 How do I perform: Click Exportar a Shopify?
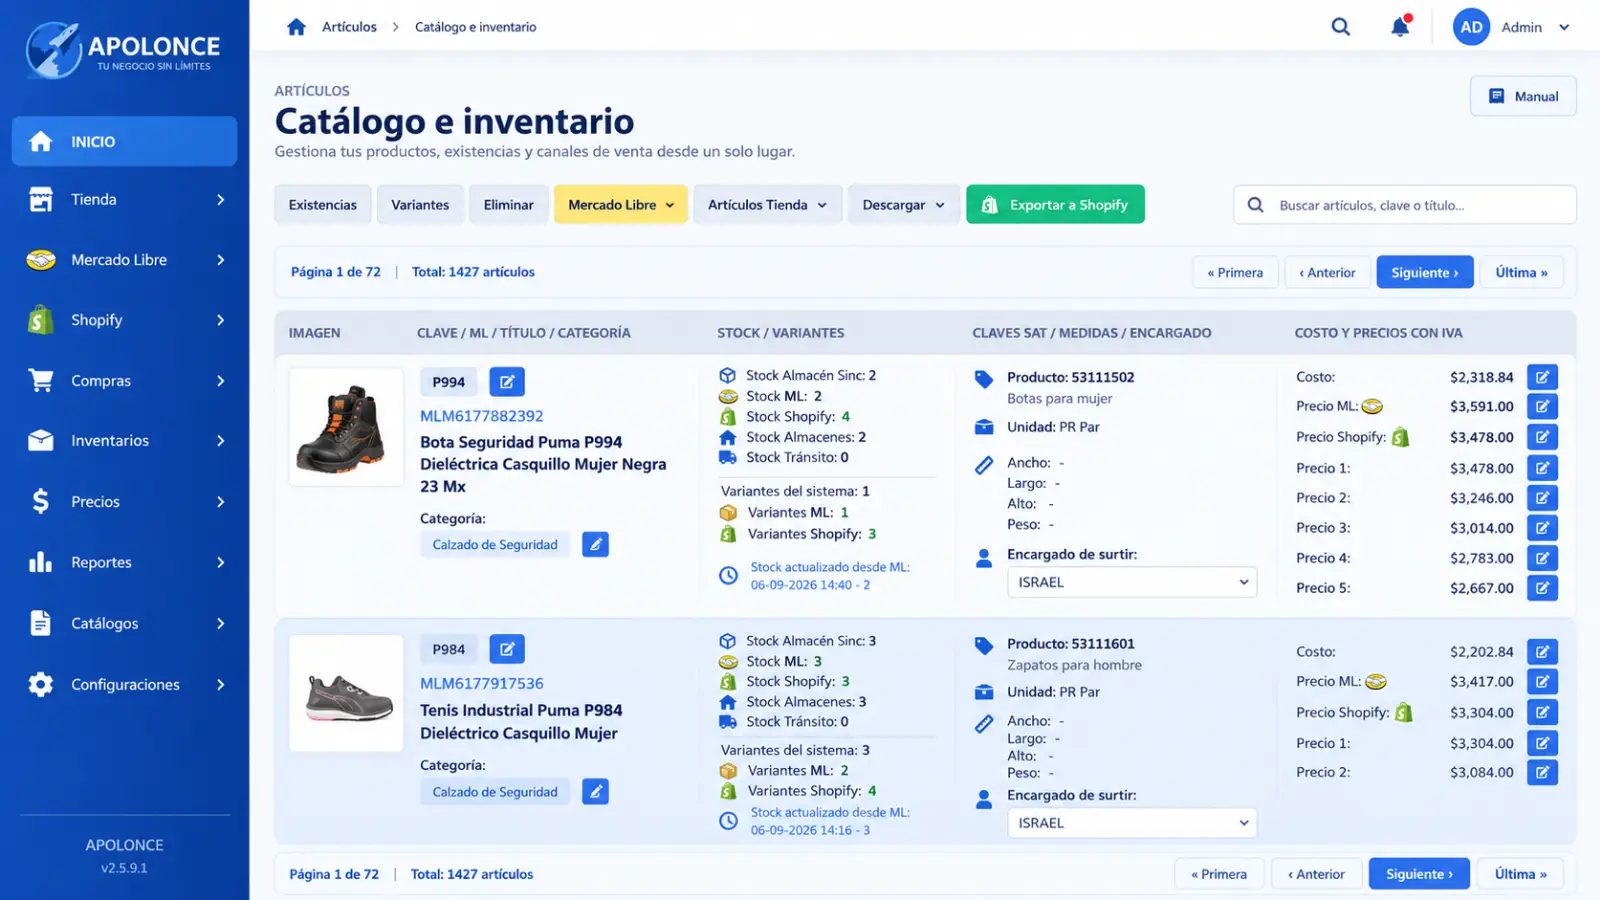pos(1055,204)
